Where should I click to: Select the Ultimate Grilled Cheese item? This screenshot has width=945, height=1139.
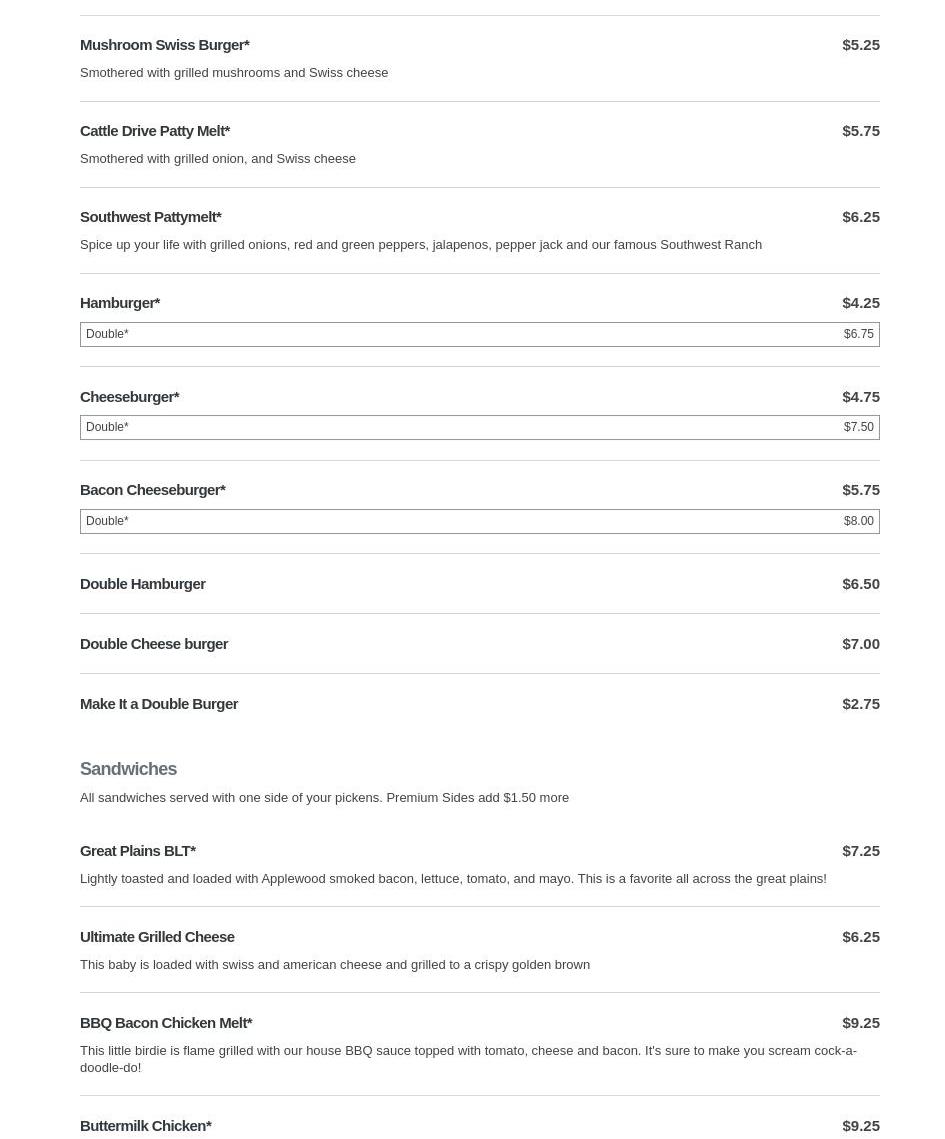click(x=157, y=937)
